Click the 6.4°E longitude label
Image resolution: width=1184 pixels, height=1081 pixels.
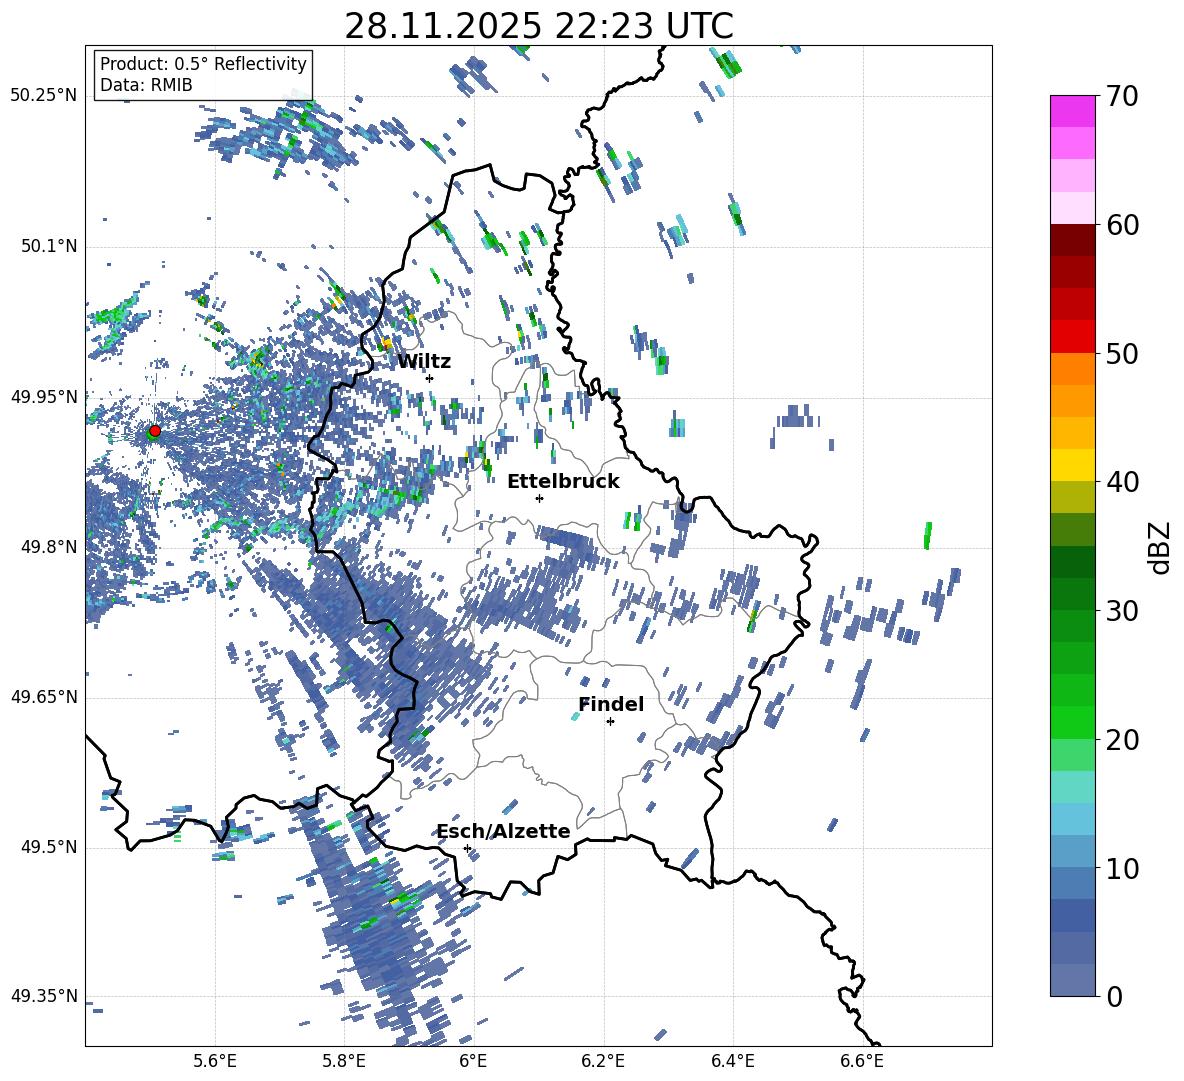coord(732,1061)
